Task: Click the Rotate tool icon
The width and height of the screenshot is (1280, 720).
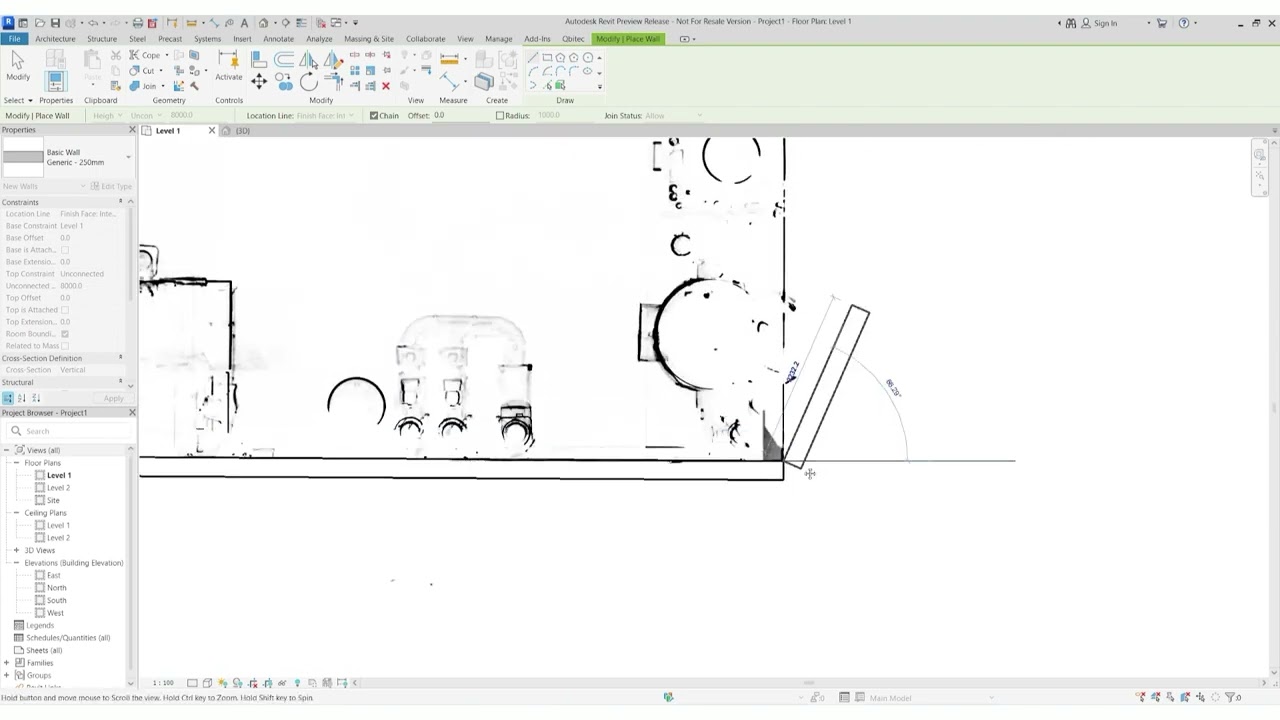Action: click(x=308, y=83)
